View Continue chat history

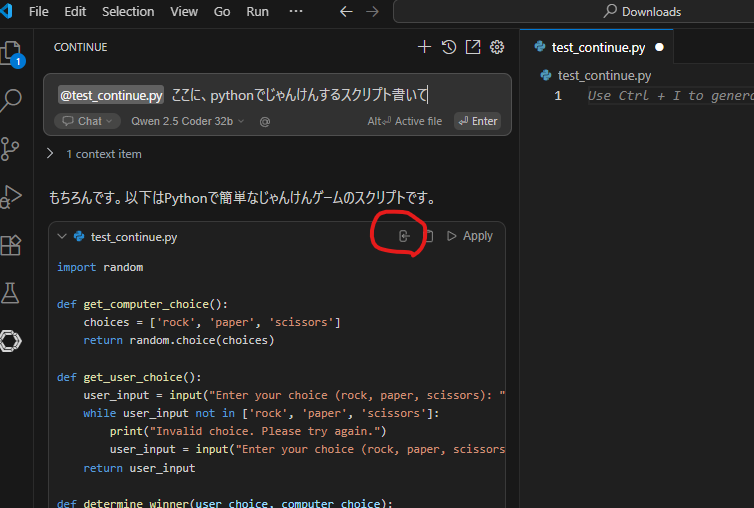pyautogui.click(x=449, y=47)
